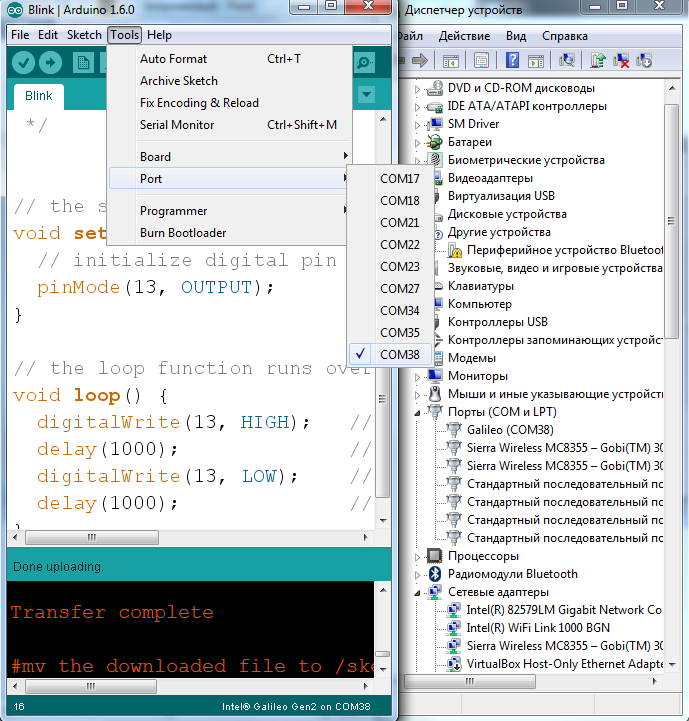The height and width of the screenshot is (721, 689).
Task: Click code editor horizontal scrollbar thumb
Action: (x=92, y=537)
